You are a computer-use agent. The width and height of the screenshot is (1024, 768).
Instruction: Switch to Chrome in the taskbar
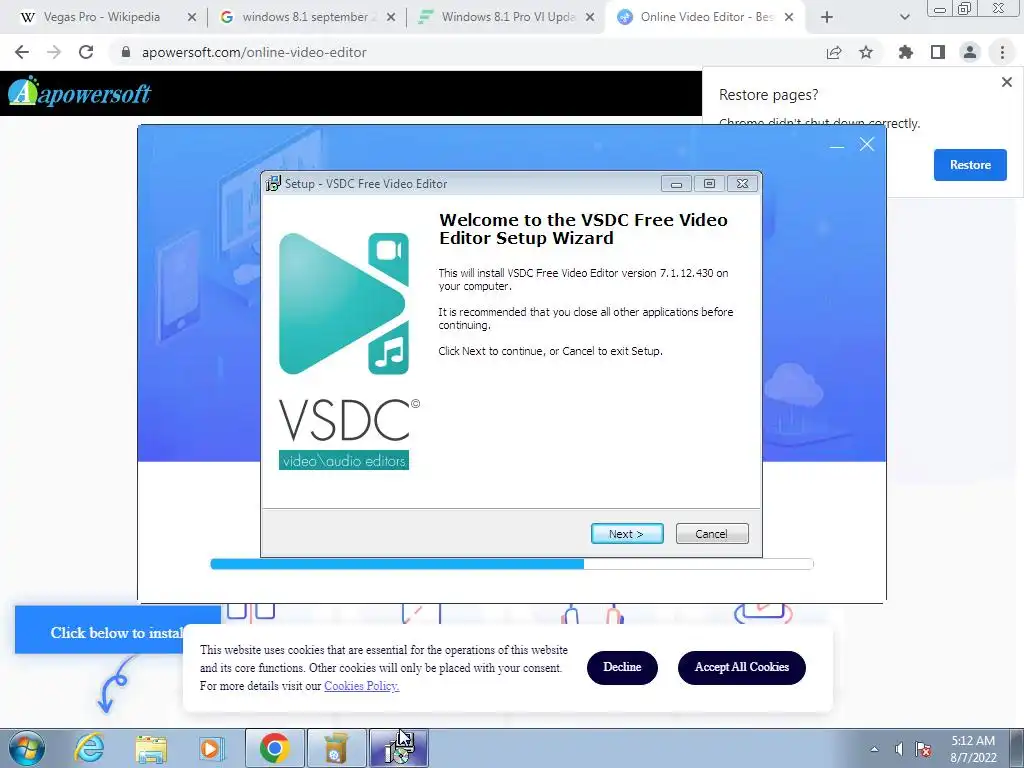275,748
